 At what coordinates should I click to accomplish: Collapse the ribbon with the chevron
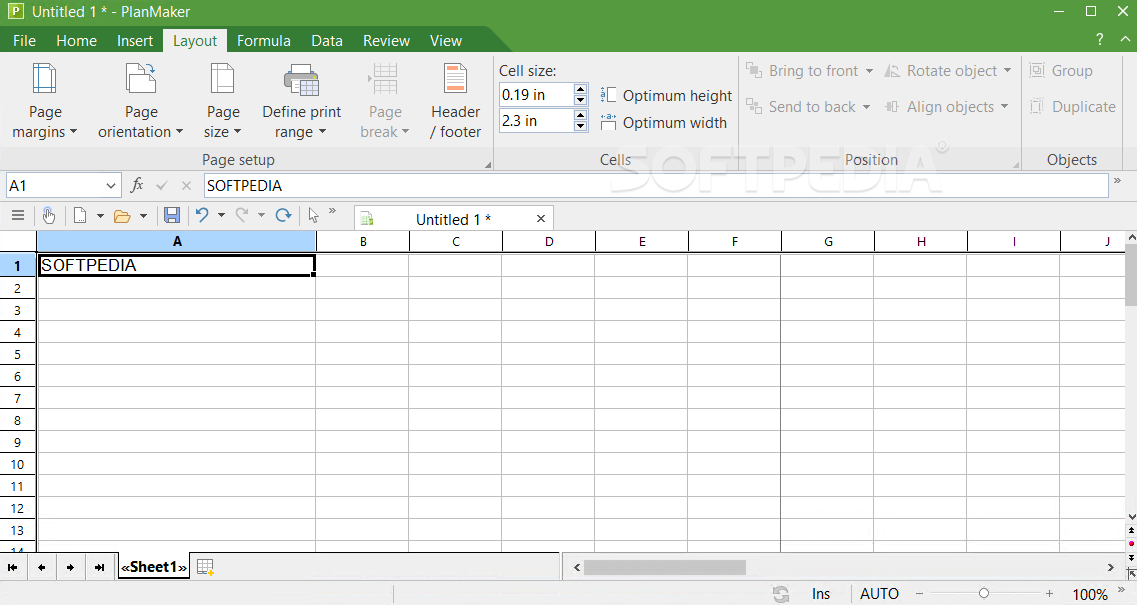1125,39
